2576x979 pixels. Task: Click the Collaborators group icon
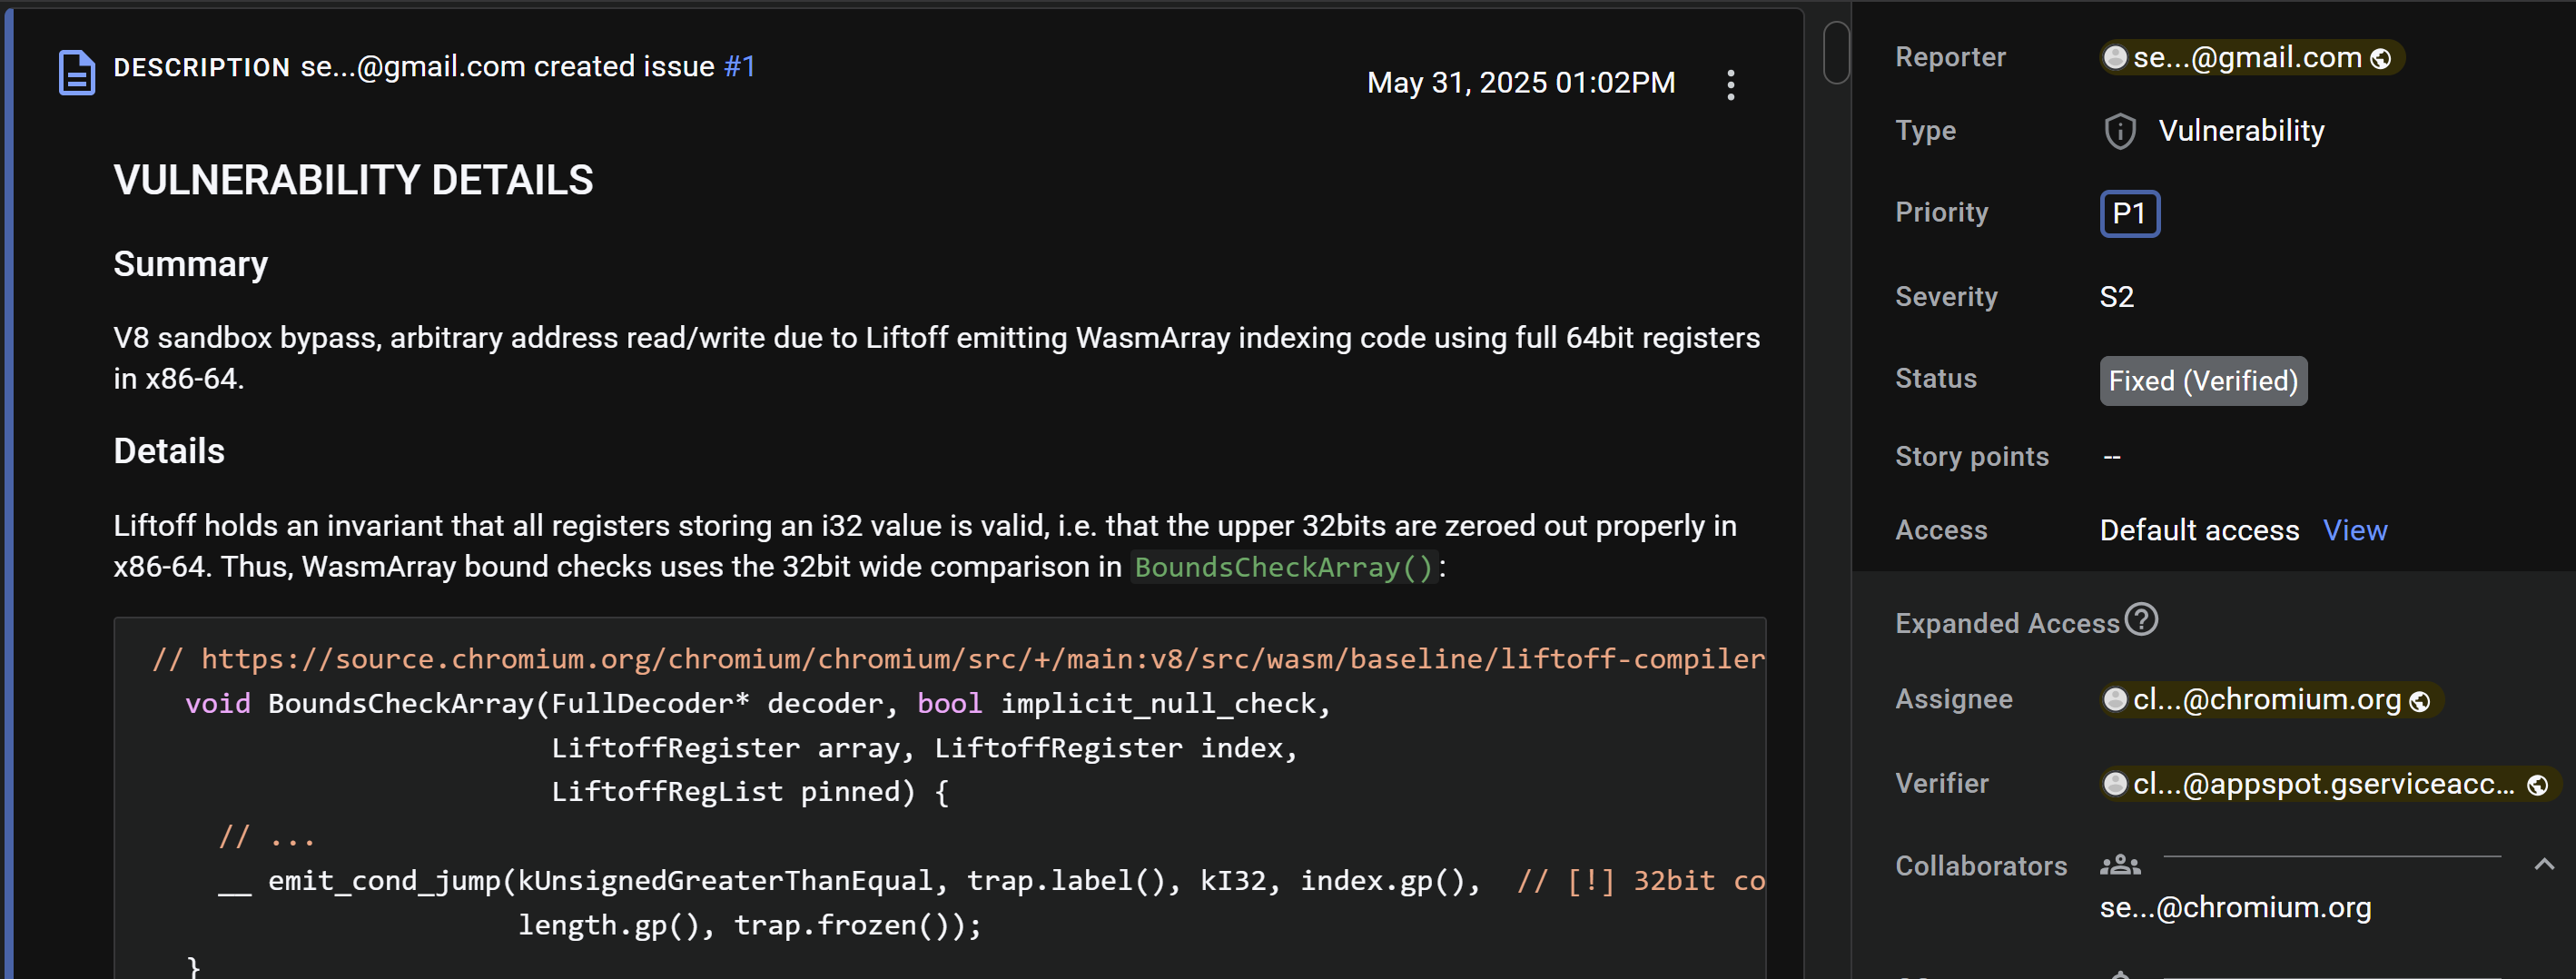point(2119,866)
